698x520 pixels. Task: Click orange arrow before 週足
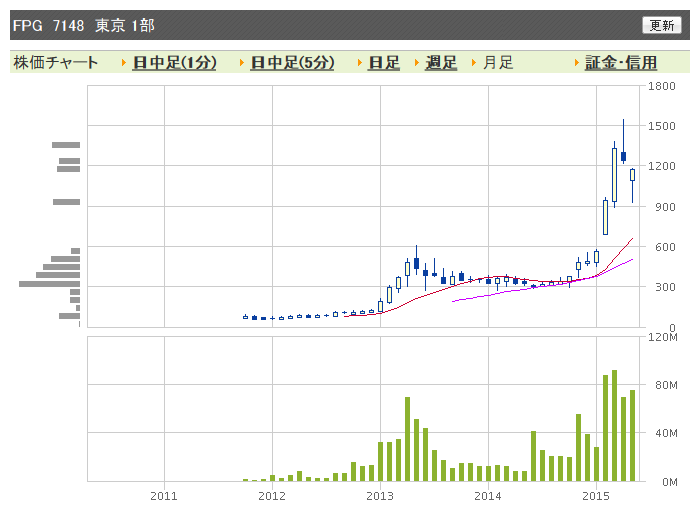(417, 63)
